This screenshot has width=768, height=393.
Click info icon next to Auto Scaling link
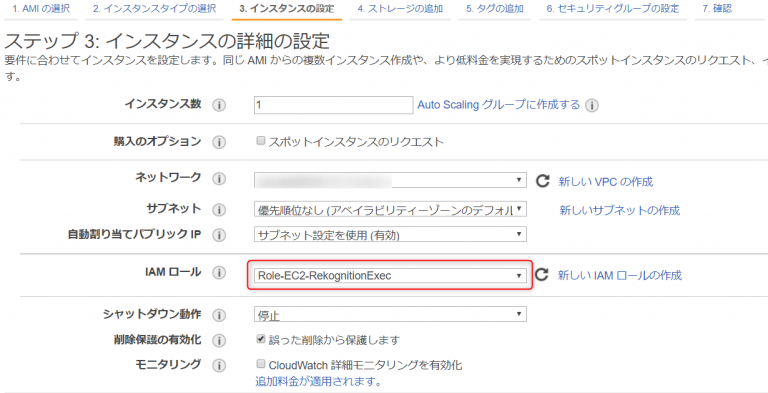[x=592, y=105]
